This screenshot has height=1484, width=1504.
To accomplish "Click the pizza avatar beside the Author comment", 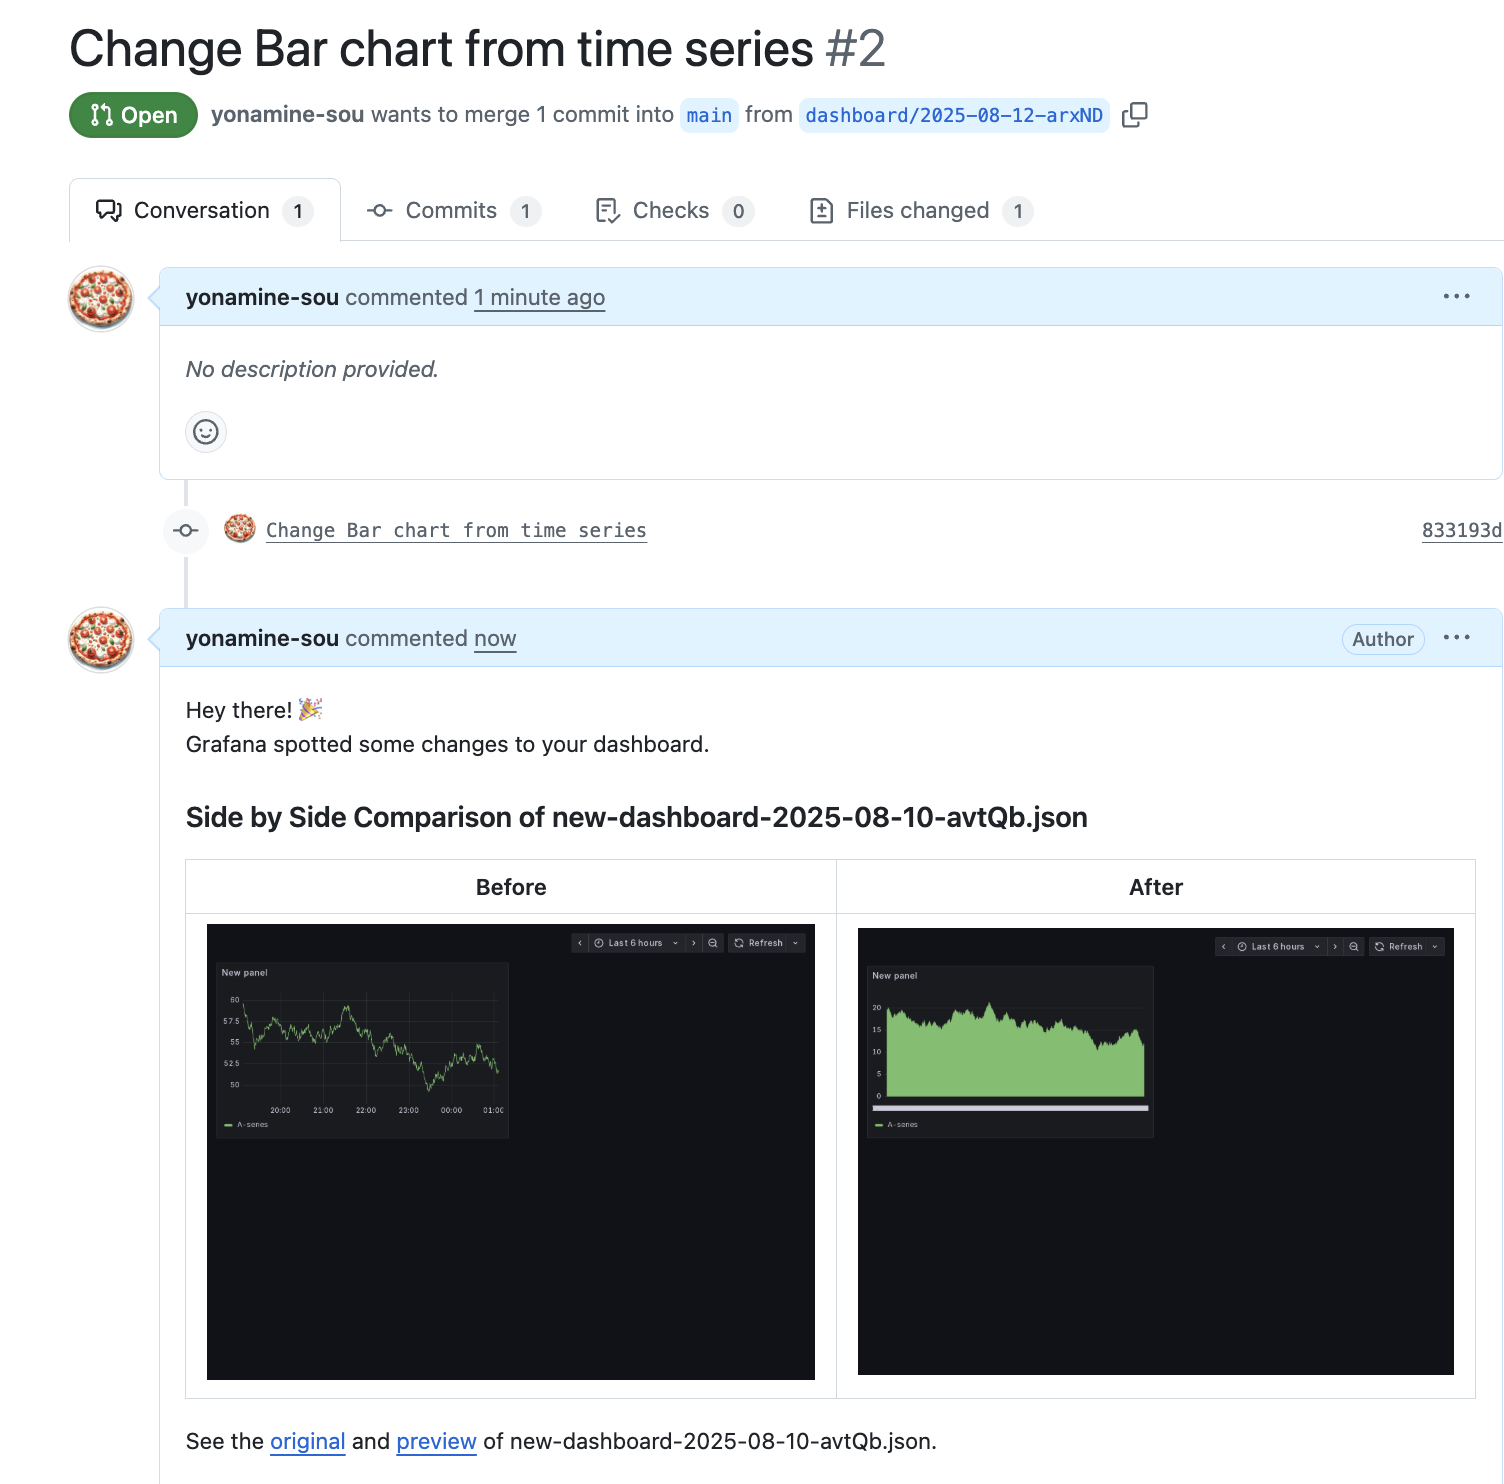I will click(x=101, y=639).
